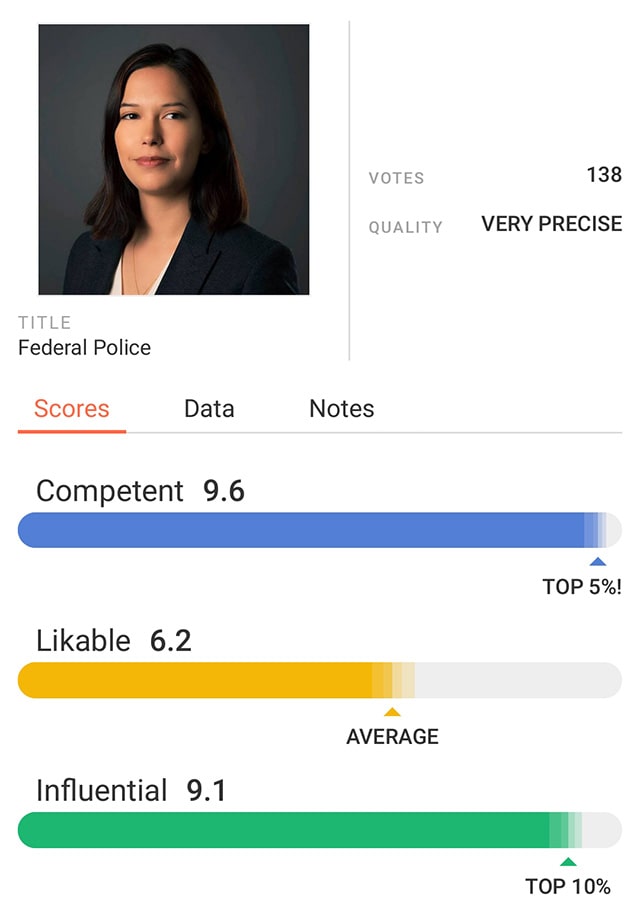Click the yellow triangle marker under Likable bar

392,712
